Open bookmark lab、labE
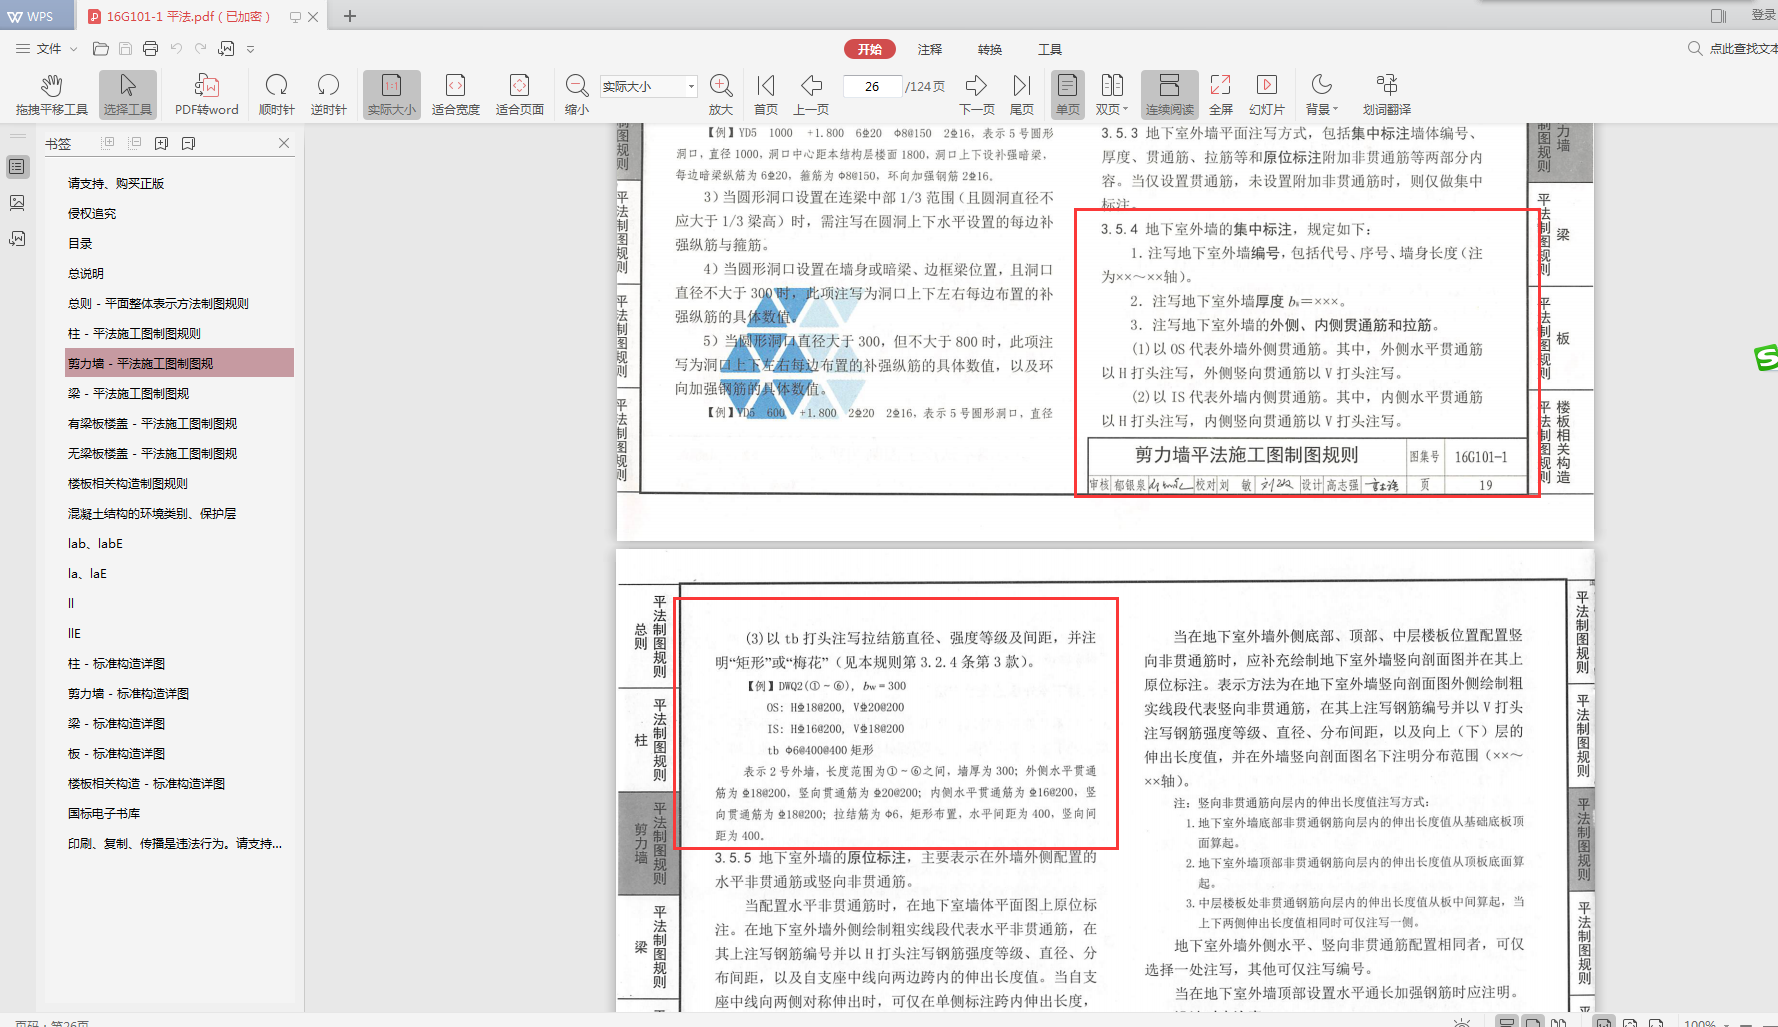 click(95, 543)
